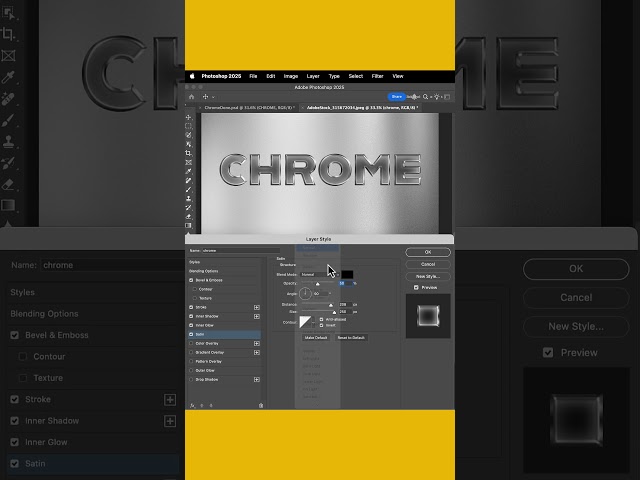Toggle the Invert checkbox
Image resolution: width=640 pixels, height=480 pixels.
pyautogui.click(x=321, y=325)
